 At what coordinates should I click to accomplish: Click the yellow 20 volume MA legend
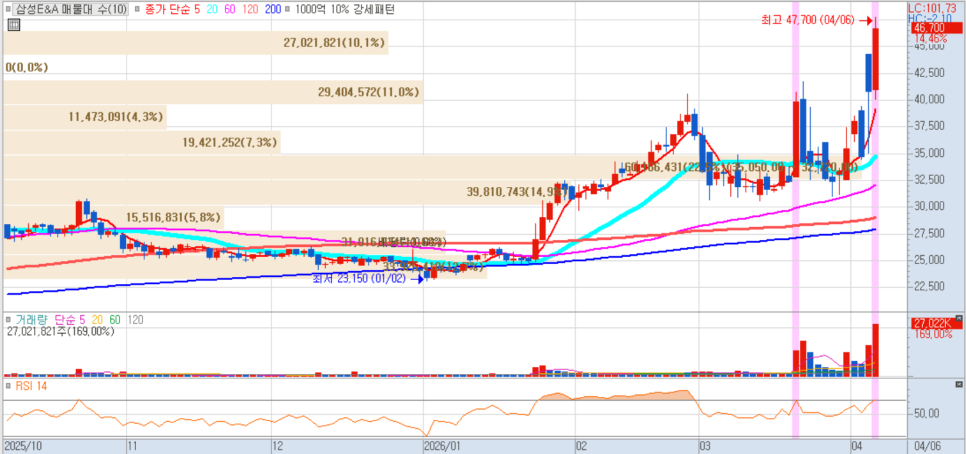coord(97,320)
